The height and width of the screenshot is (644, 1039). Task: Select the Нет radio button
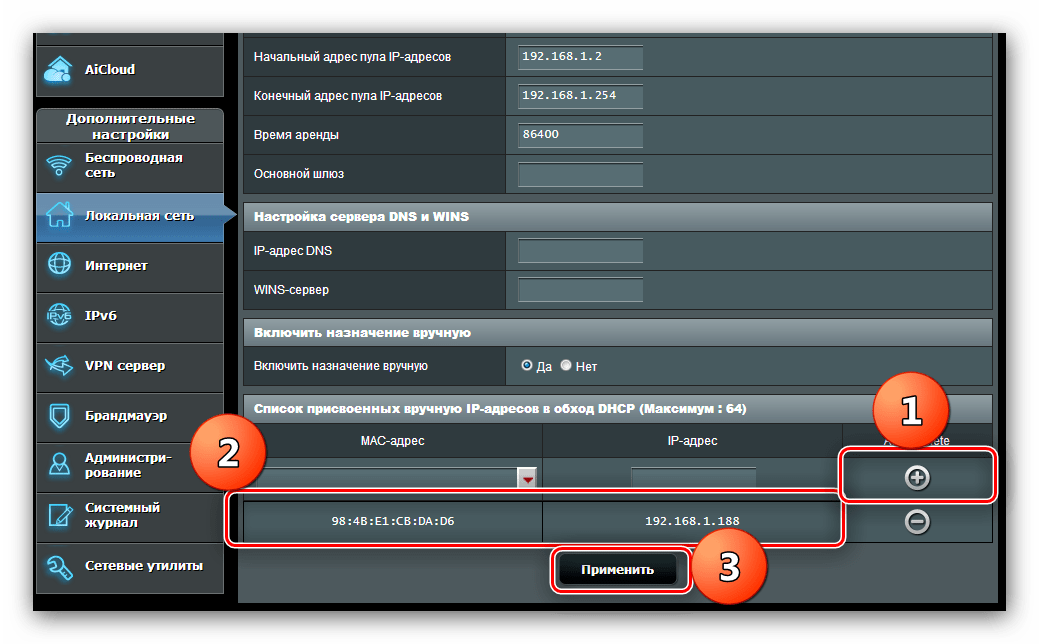(x=566, y=365)
